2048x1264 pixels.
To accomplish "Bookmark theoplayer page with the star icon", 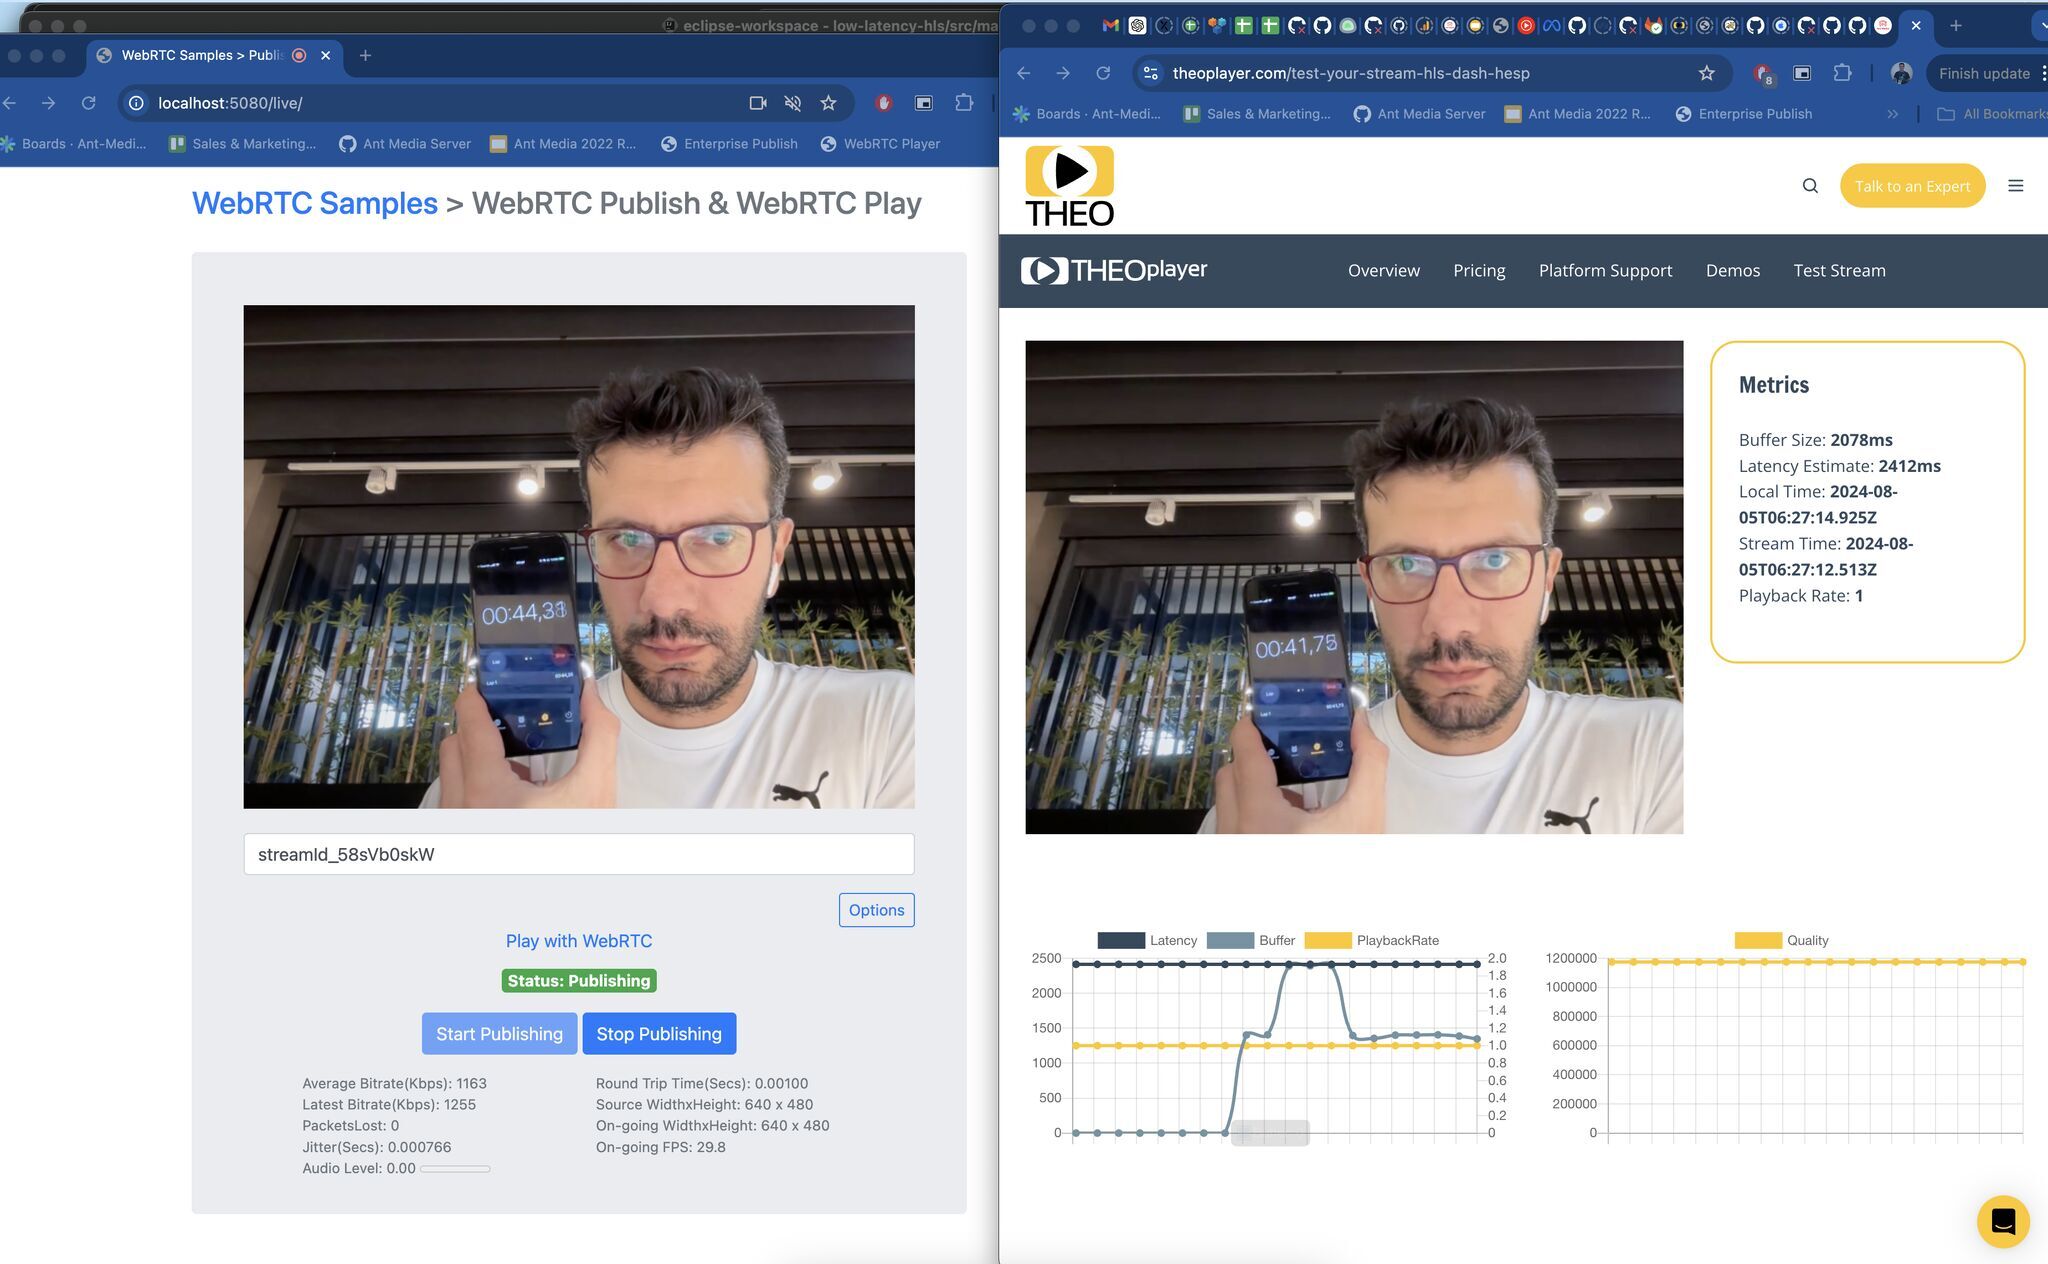I will point(1707,73).
